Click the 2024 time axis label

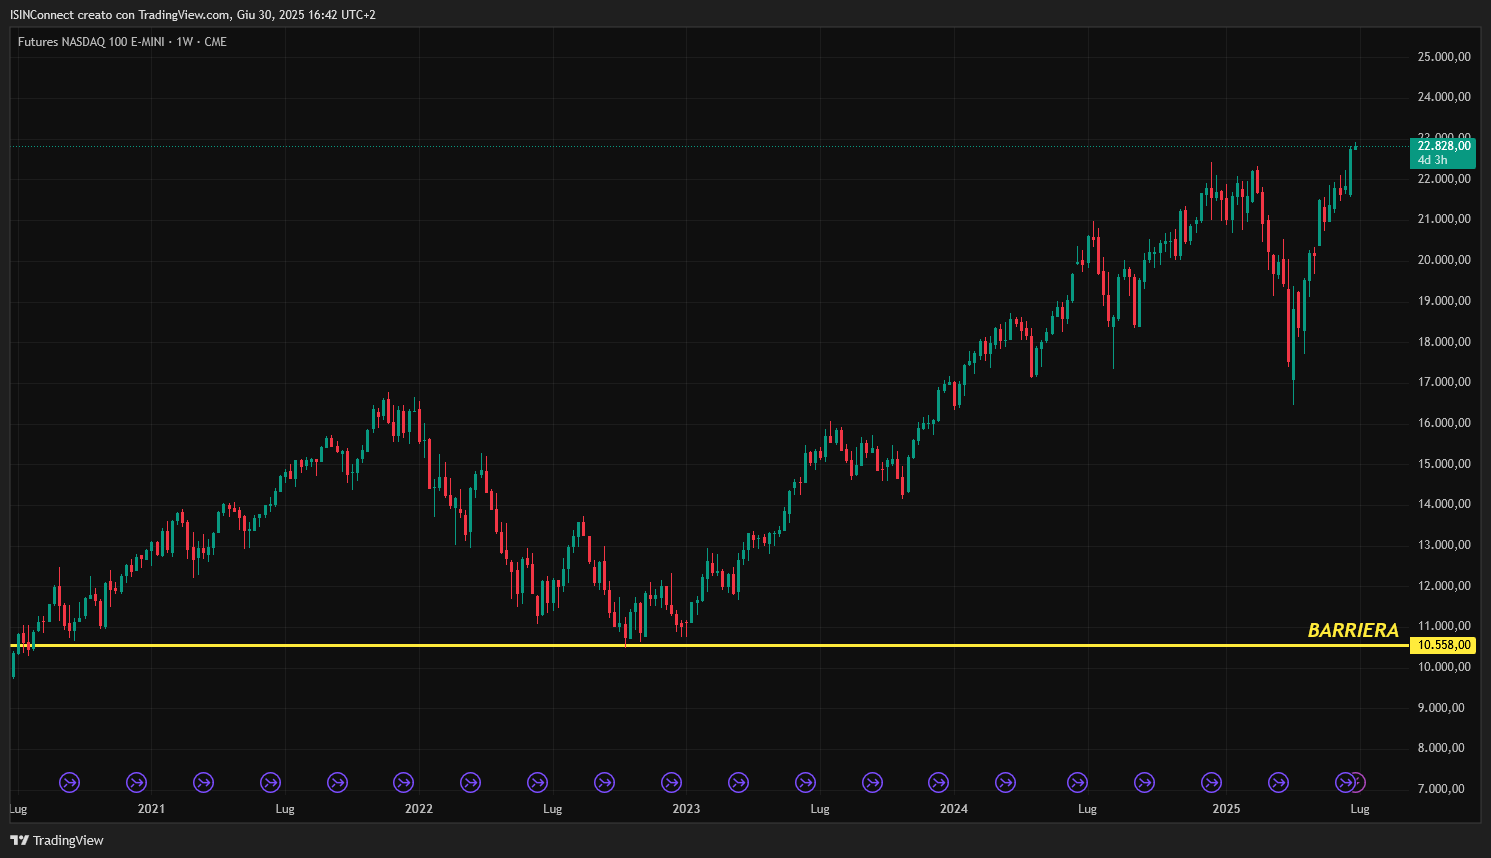(954, 809)
